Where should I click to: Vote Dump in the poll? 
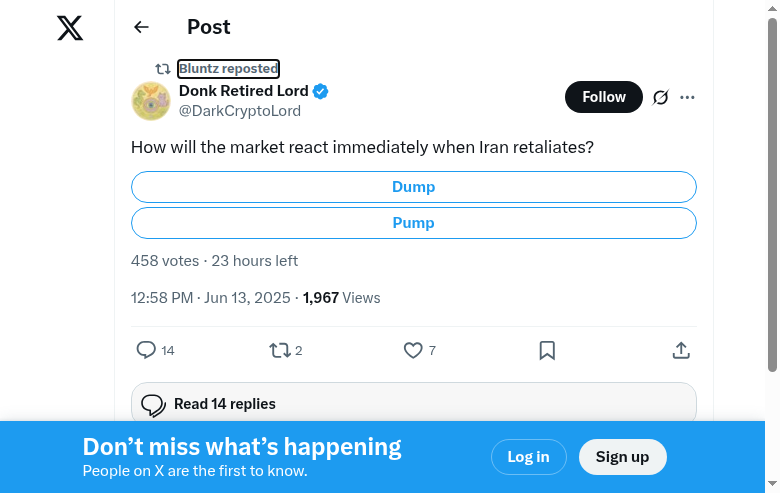point(413,187)
